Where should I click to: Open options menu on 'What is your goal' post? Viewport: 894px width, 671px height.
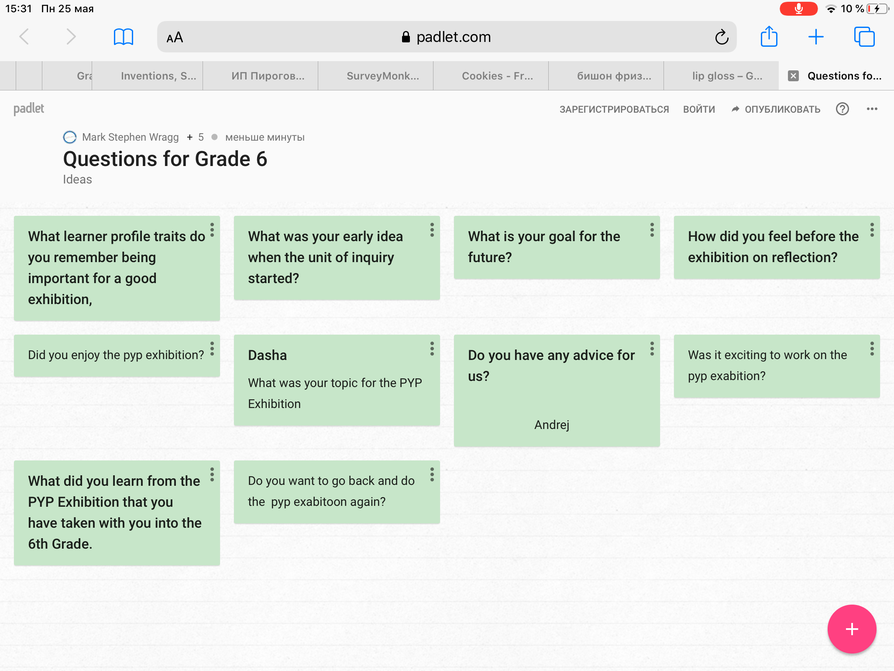(652, 230)
